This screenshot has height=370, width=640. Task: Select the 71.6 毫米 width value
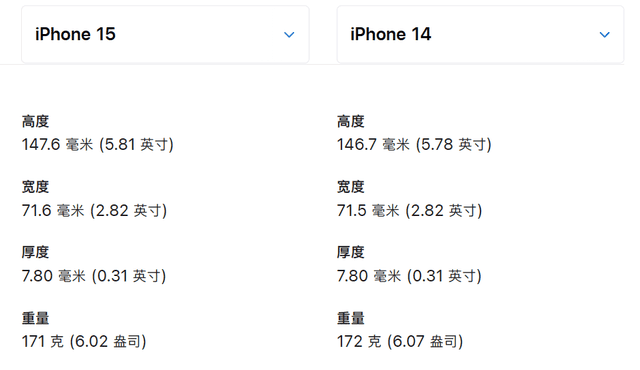94,210
